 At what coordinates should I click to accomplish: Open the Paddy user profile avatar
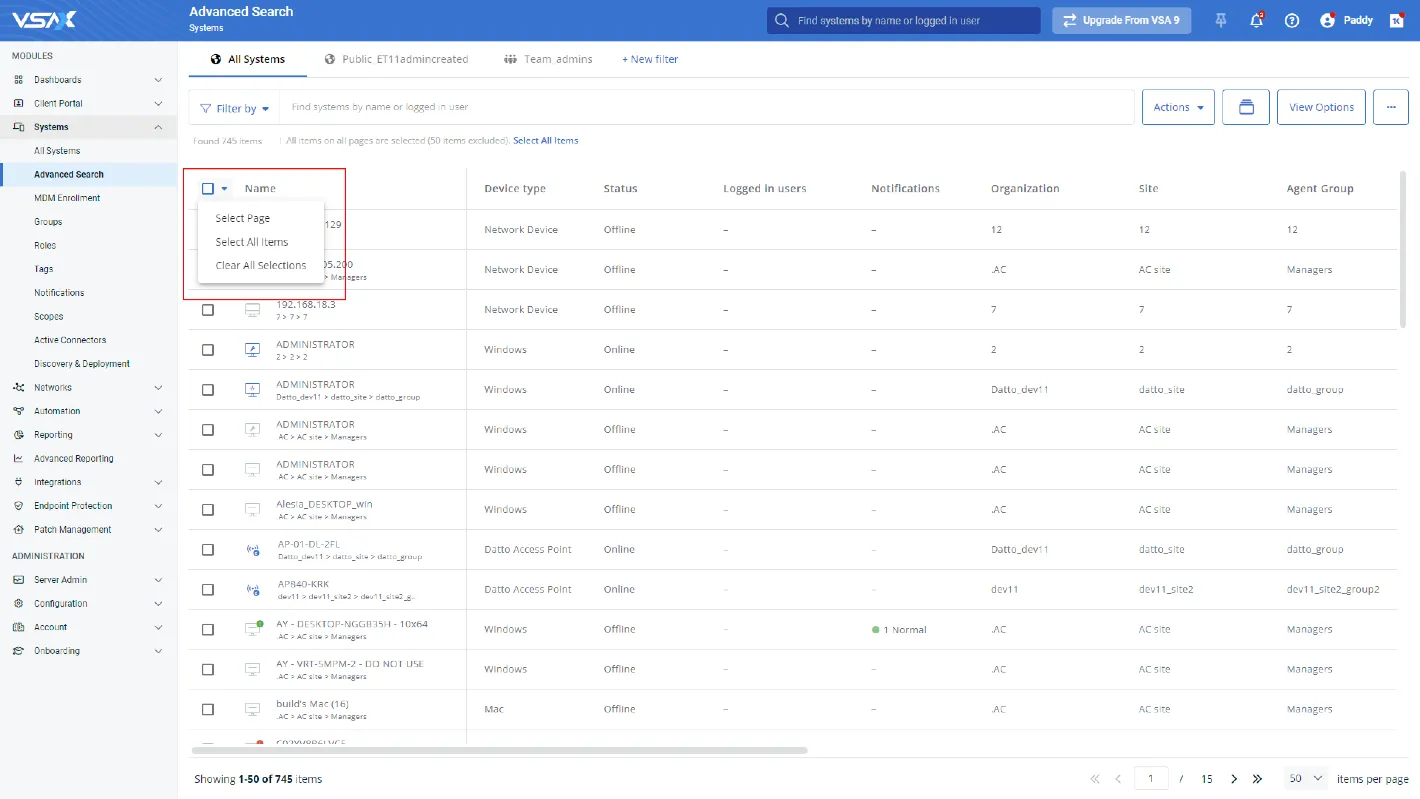(x=1328, y=20)
